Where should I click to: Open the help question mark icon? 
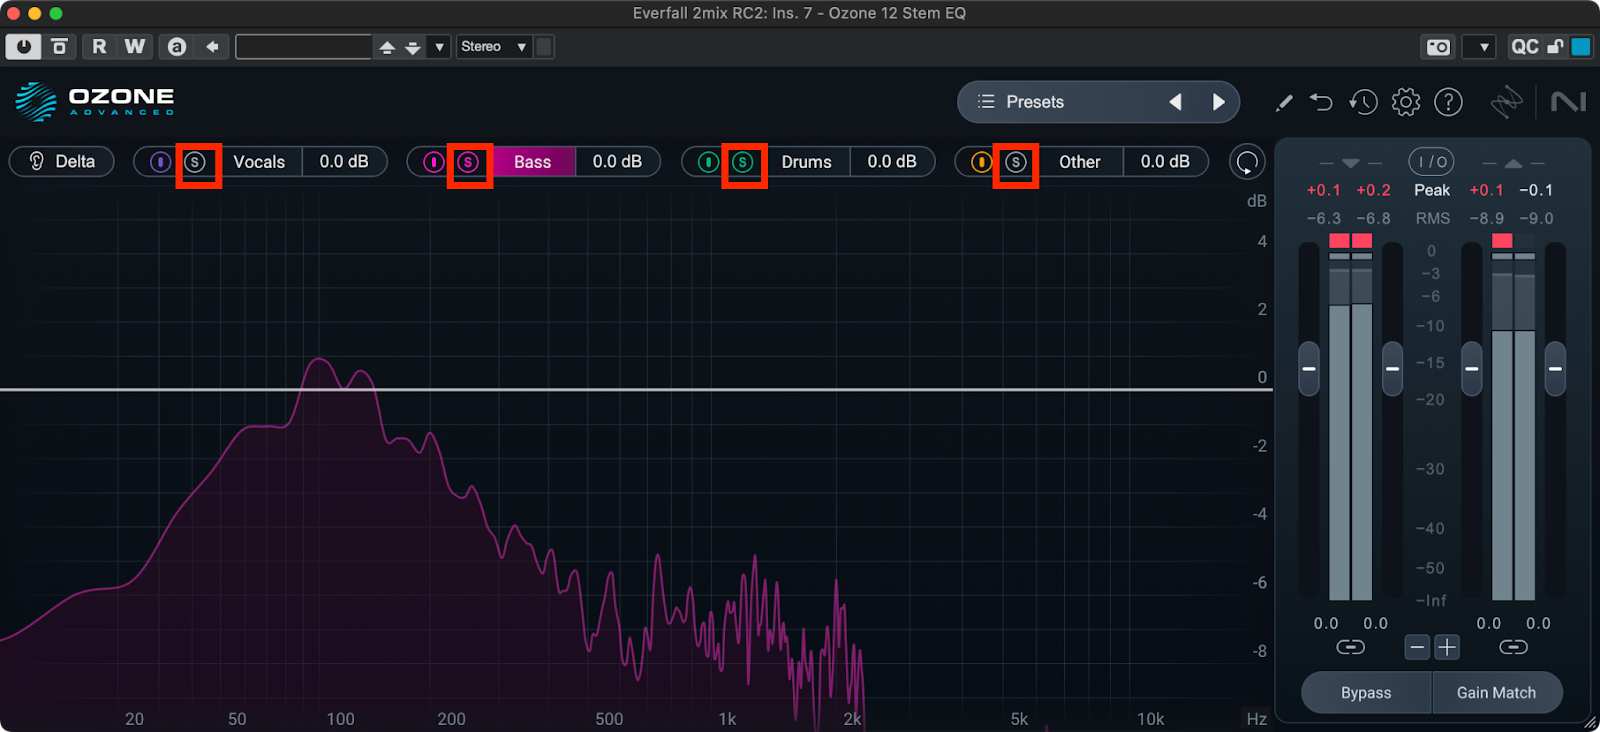coord(1448,102)
